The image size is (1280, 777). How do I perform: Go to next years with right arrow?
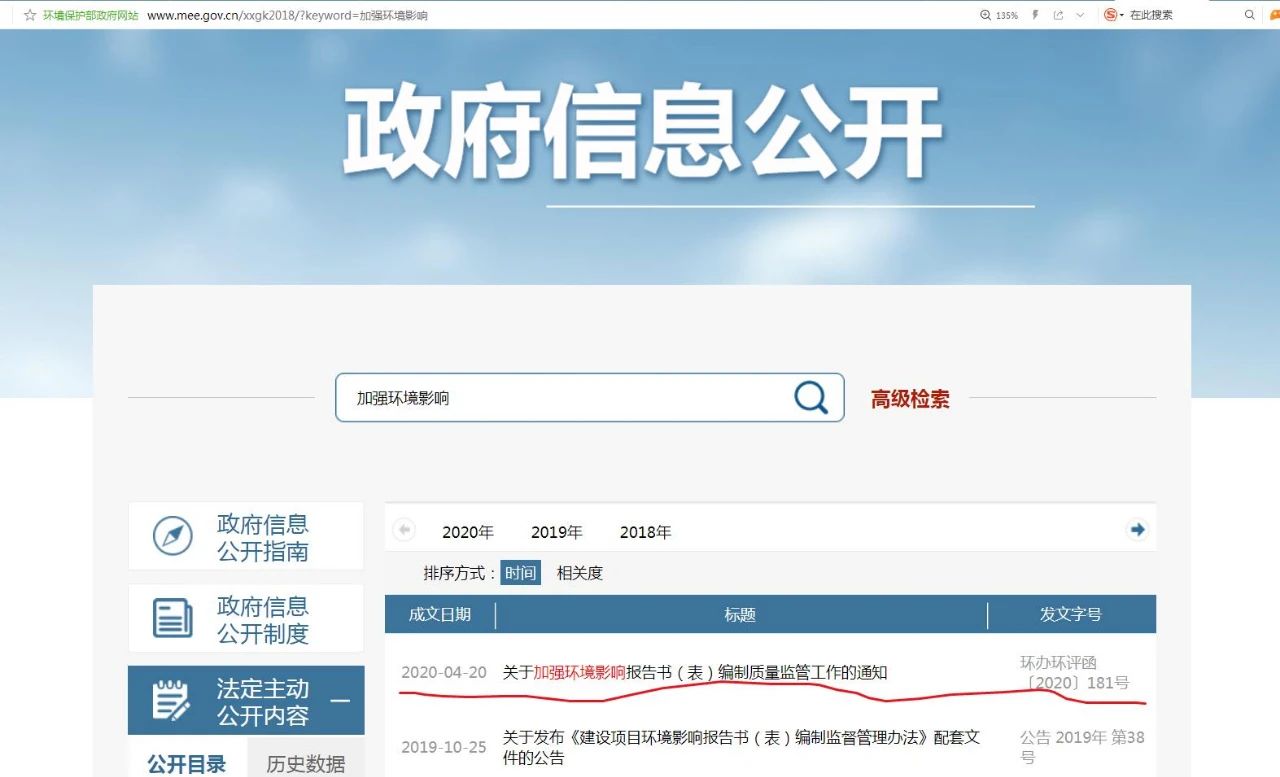point(1136,530)
